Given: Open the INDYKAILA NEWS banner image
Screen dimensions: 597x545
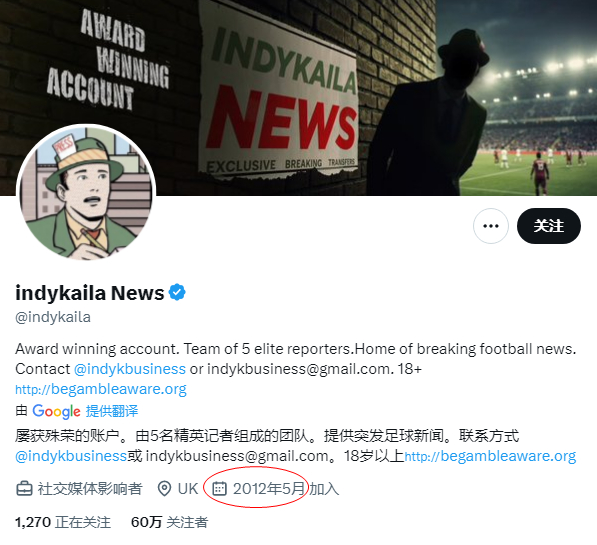Looking at the screenshot, I should coord(298,97).
